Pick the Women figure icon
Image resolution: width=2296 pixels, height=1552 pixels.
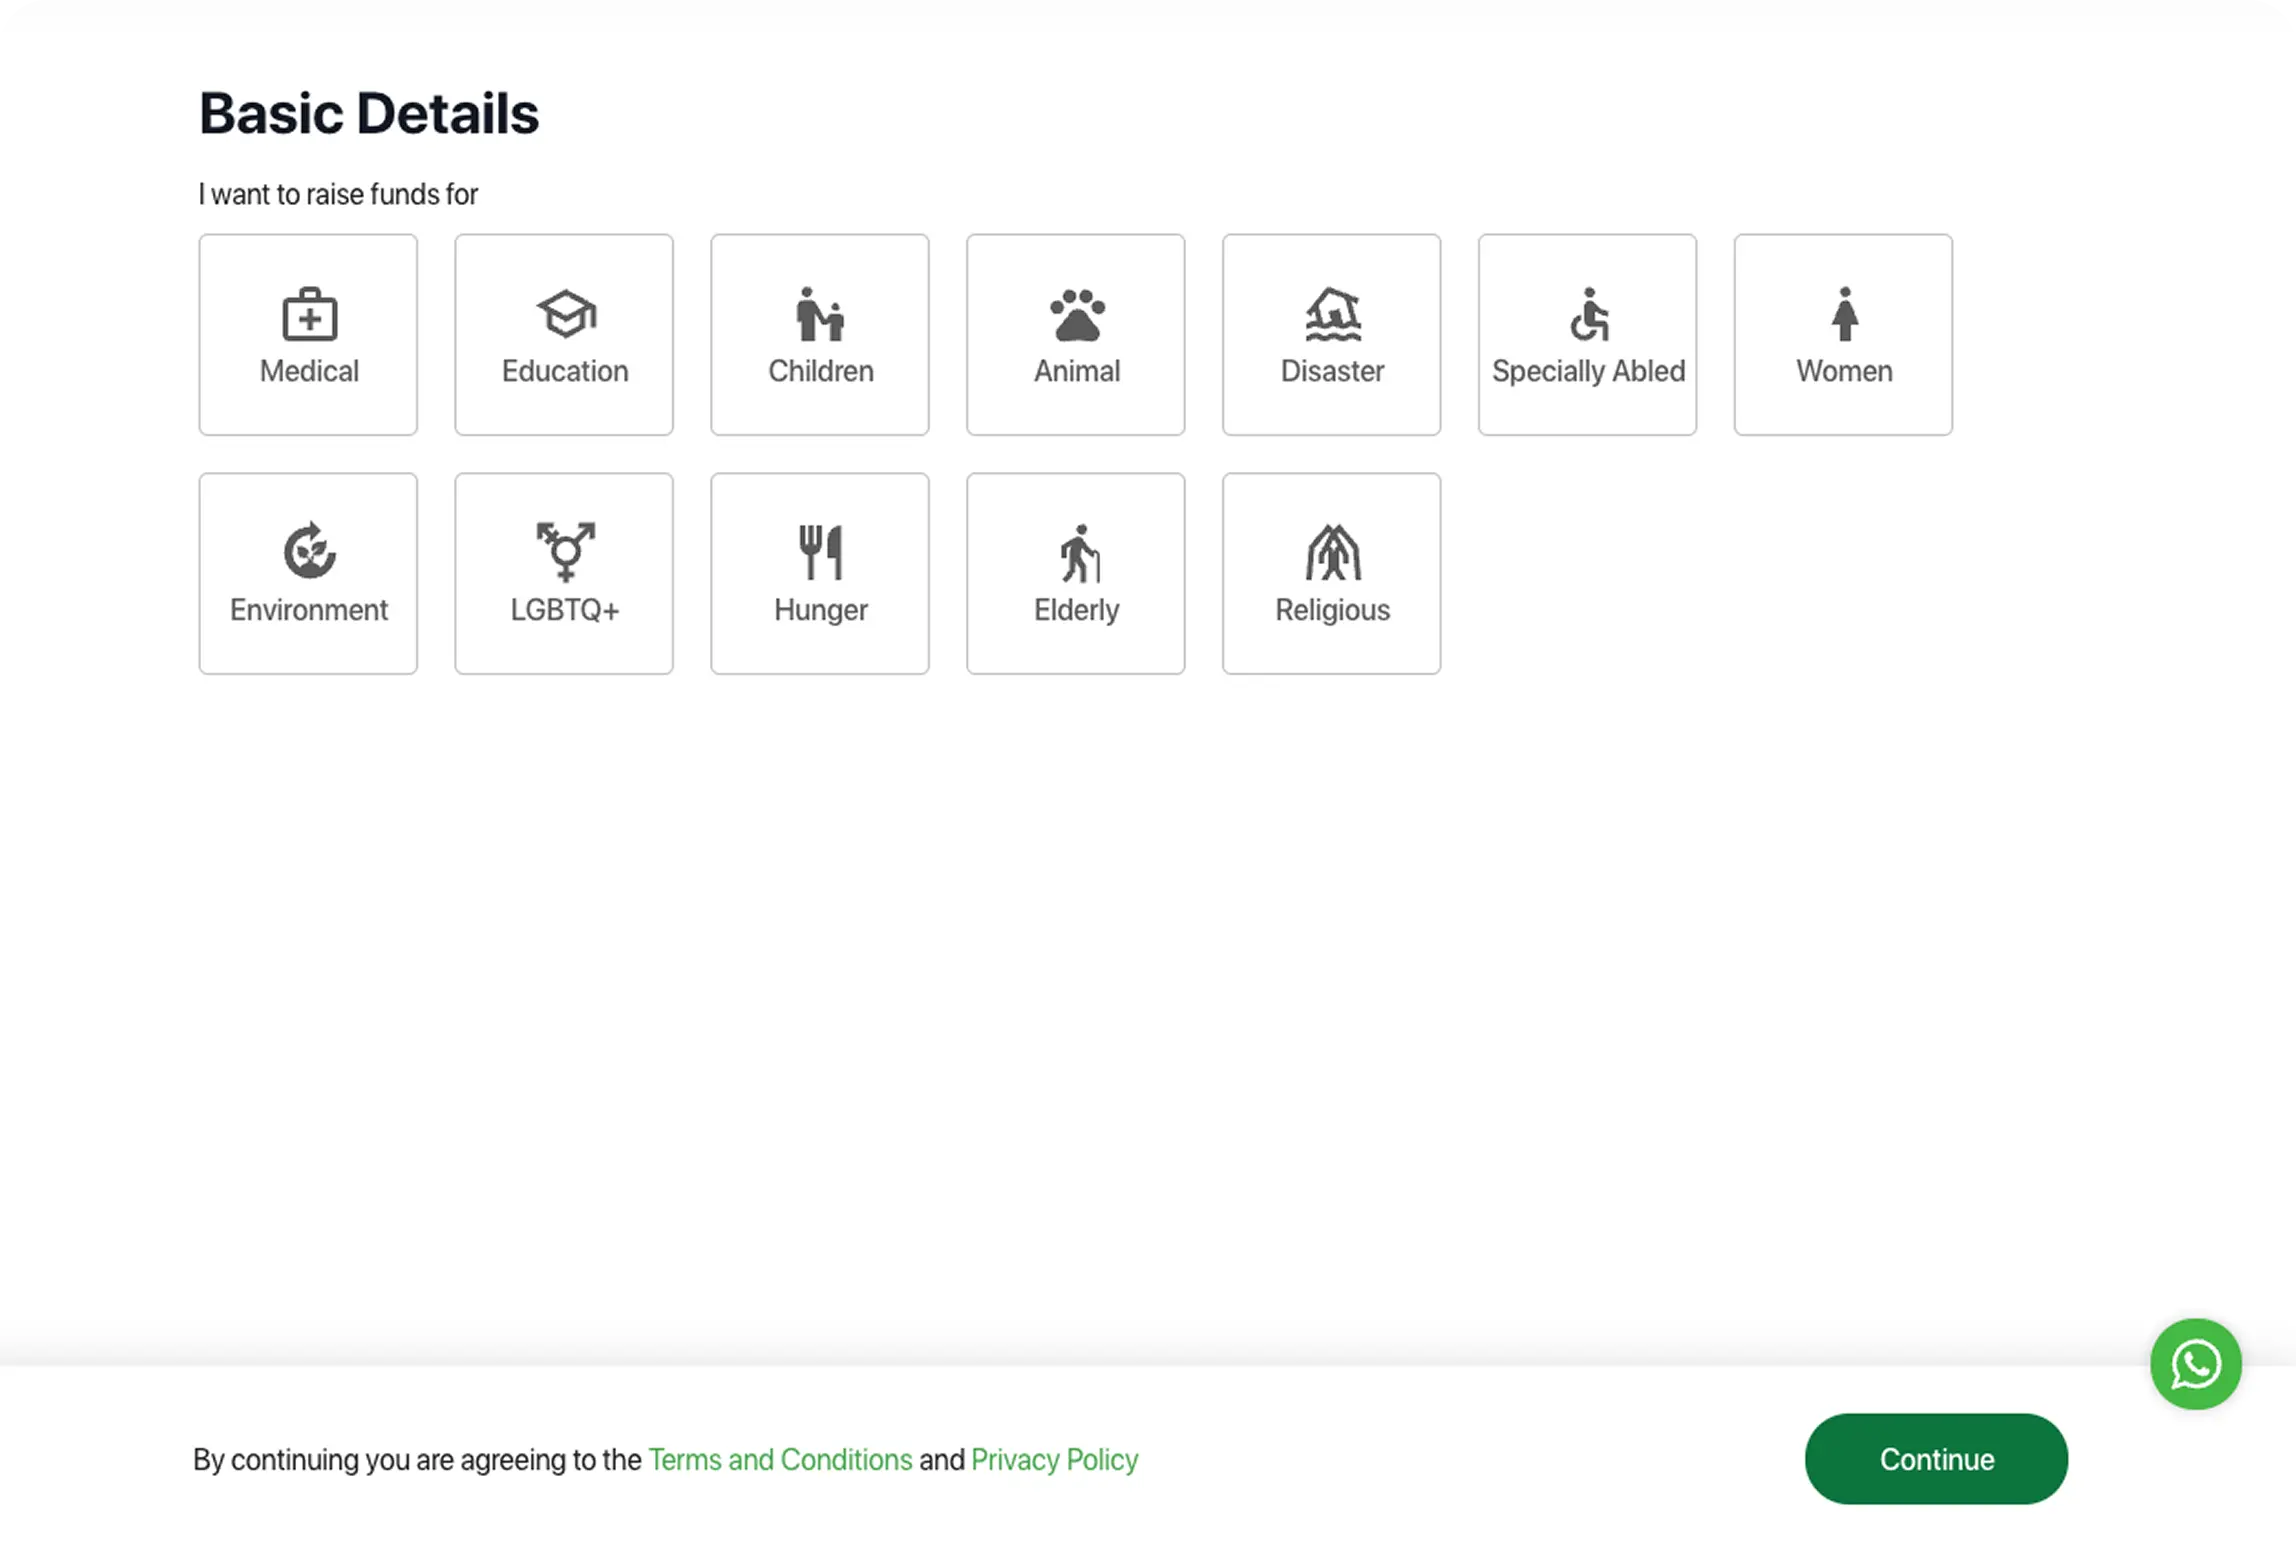[1844, 315]
